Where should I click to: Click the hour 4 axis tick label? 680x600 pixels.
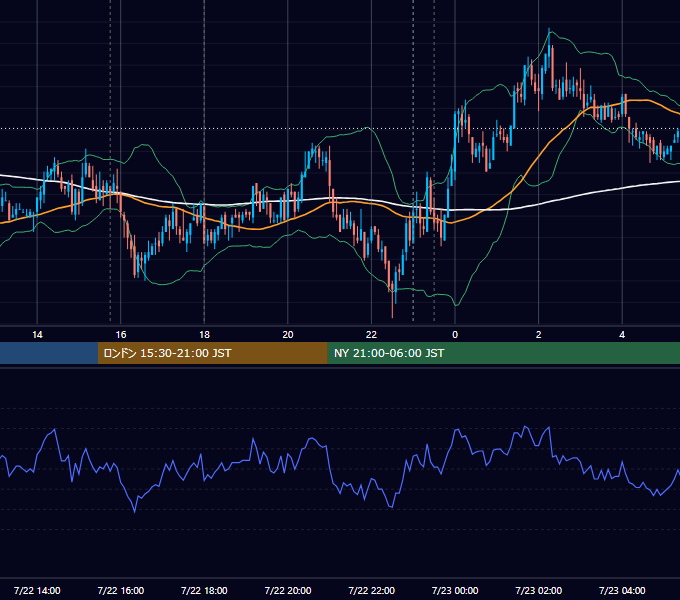click(x=622, y=334)
